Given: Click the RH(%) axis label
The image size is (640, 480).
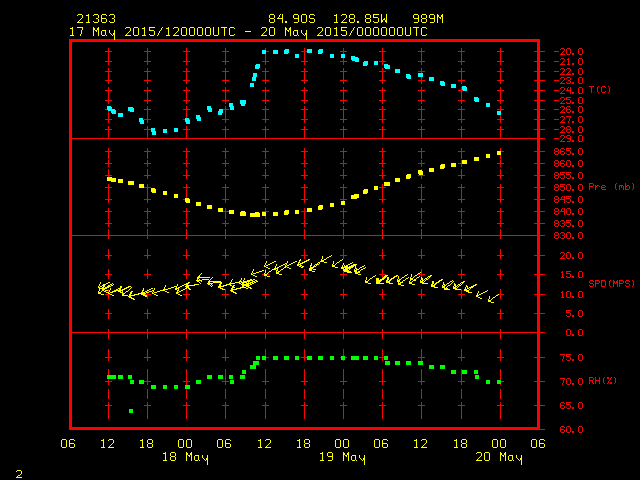Looking at the screenshot, I should pos(602,381).
